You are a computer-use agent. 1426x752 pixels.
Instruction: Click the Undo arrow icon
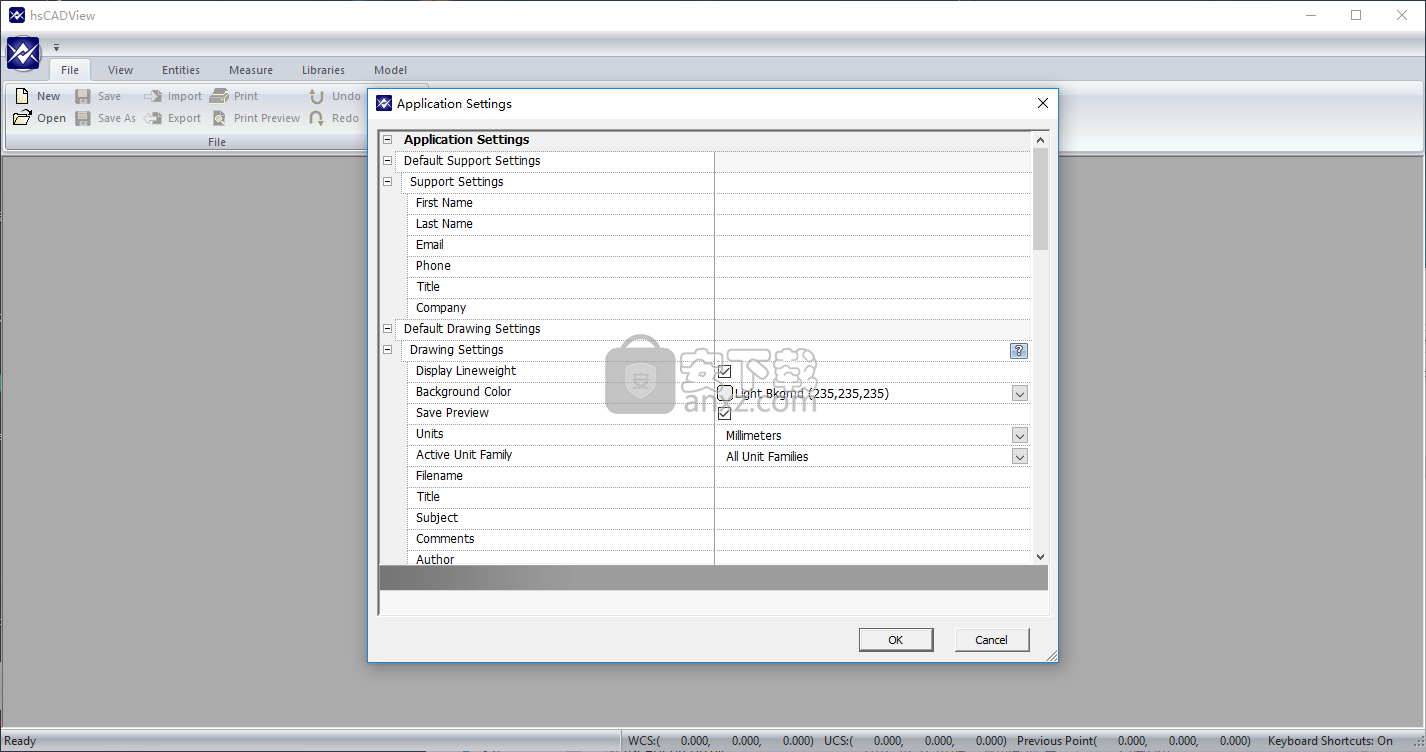point(317,96)
